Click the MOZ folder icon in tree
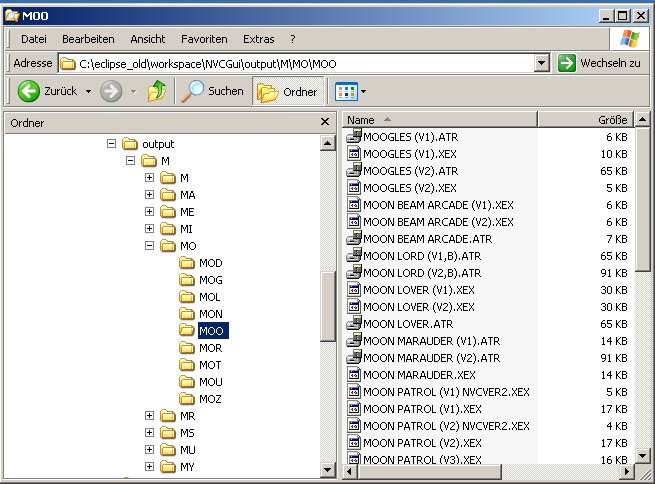Viewport: 655px width, 484px height. [x=187, y=399]
